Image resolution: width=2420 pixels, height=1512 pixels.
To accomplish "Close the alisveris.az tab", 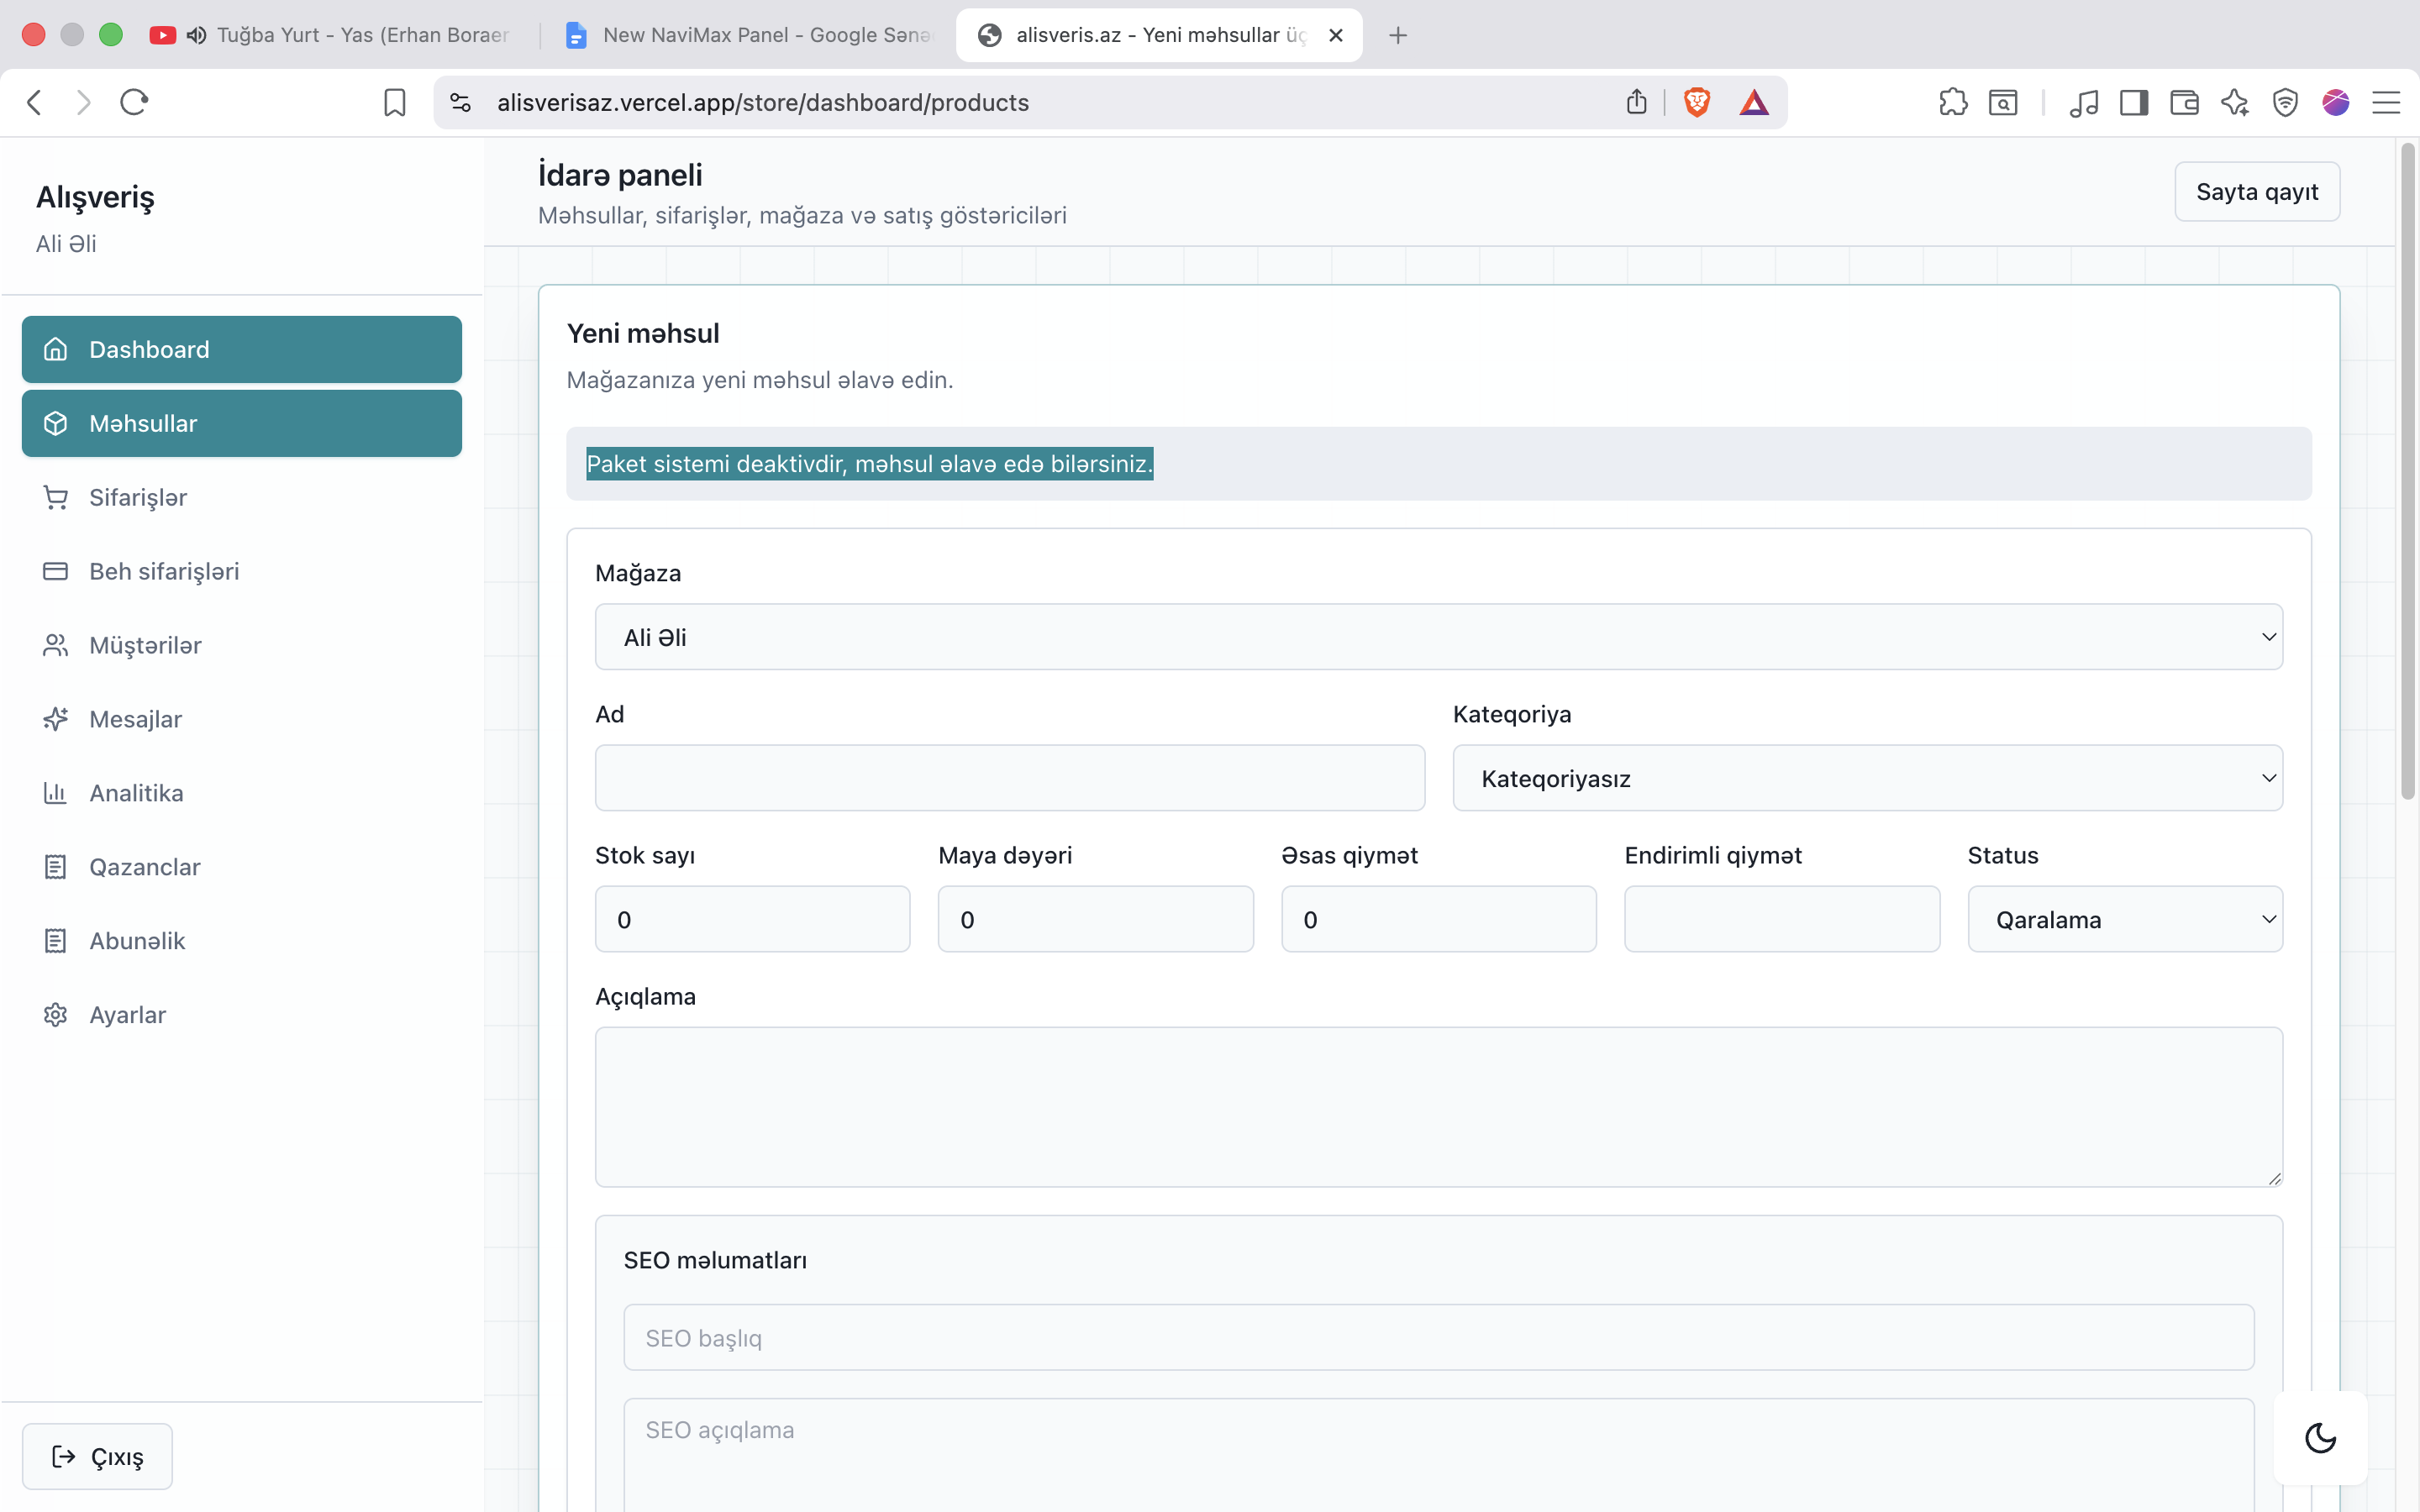I will coord(1335,35).
